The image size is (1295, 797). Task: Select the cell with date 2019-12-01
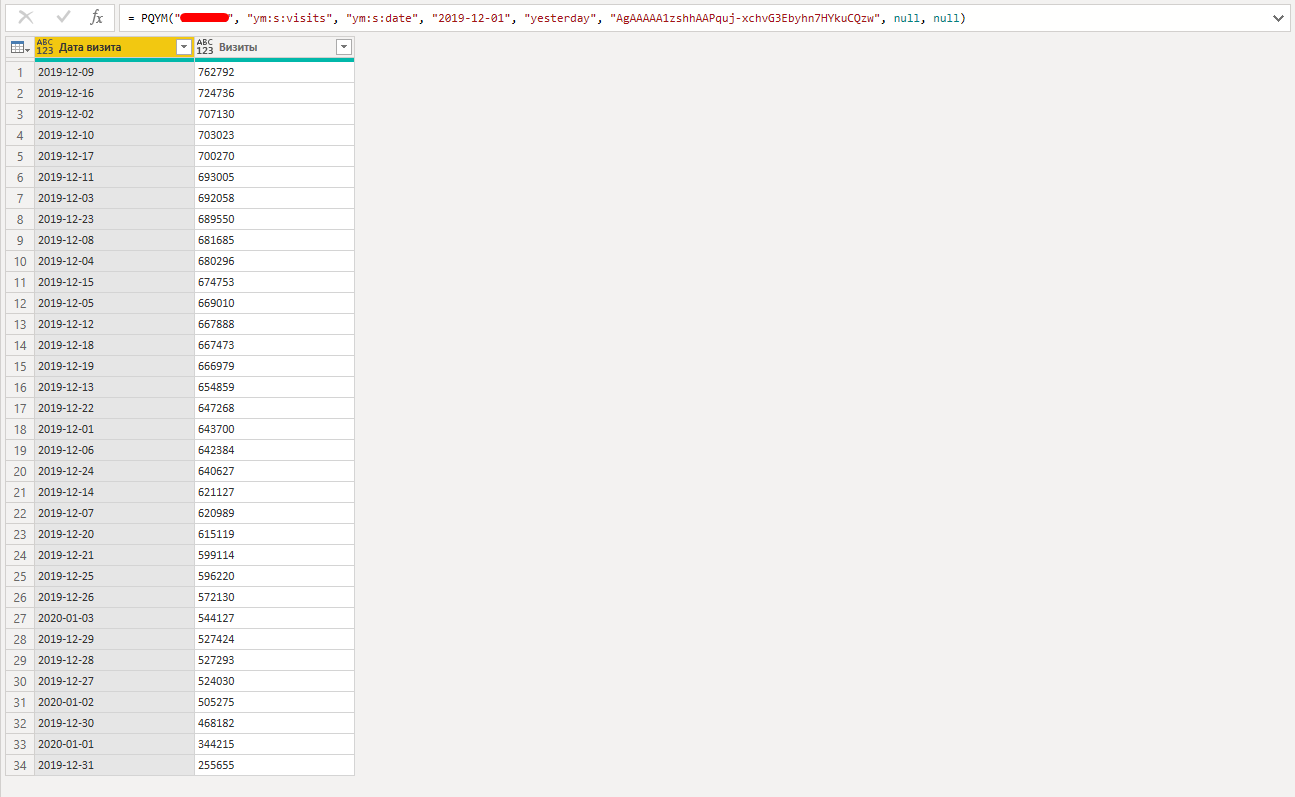[x=114, y=429]
